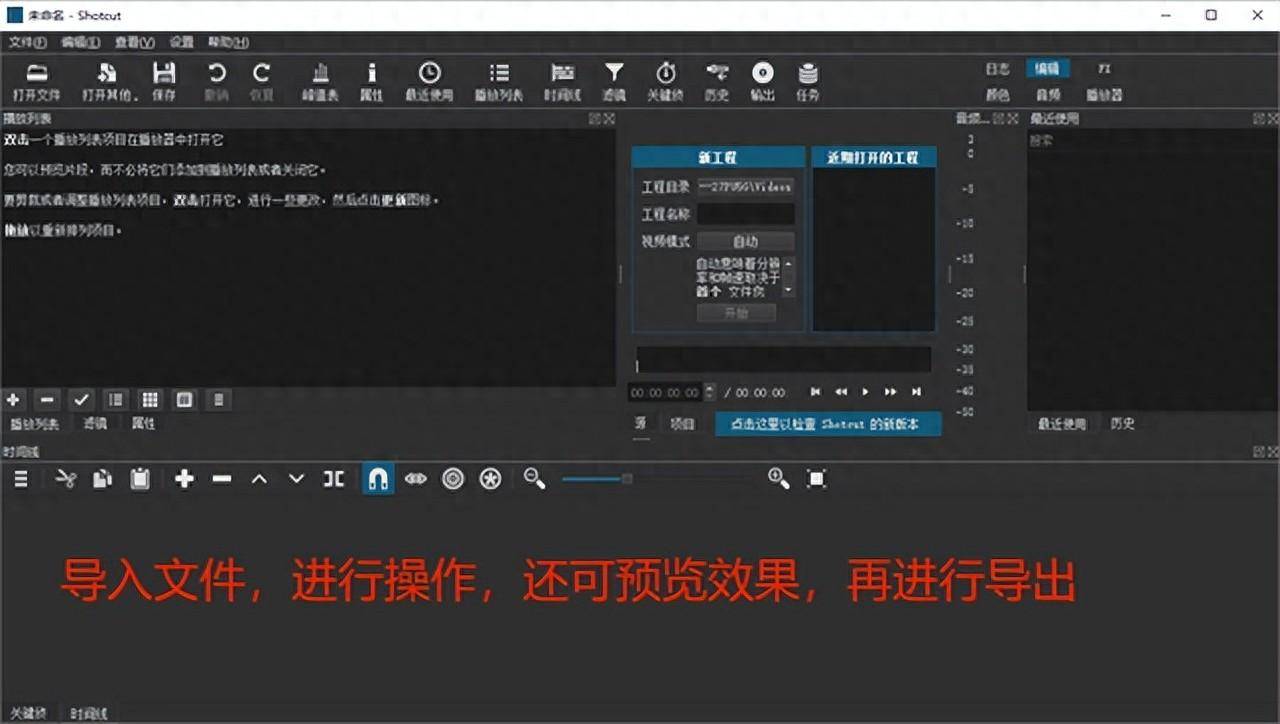This screenshot has height=724, width=1280.
Task: Open the timeline hamburger menu
Action: [20, 479]
